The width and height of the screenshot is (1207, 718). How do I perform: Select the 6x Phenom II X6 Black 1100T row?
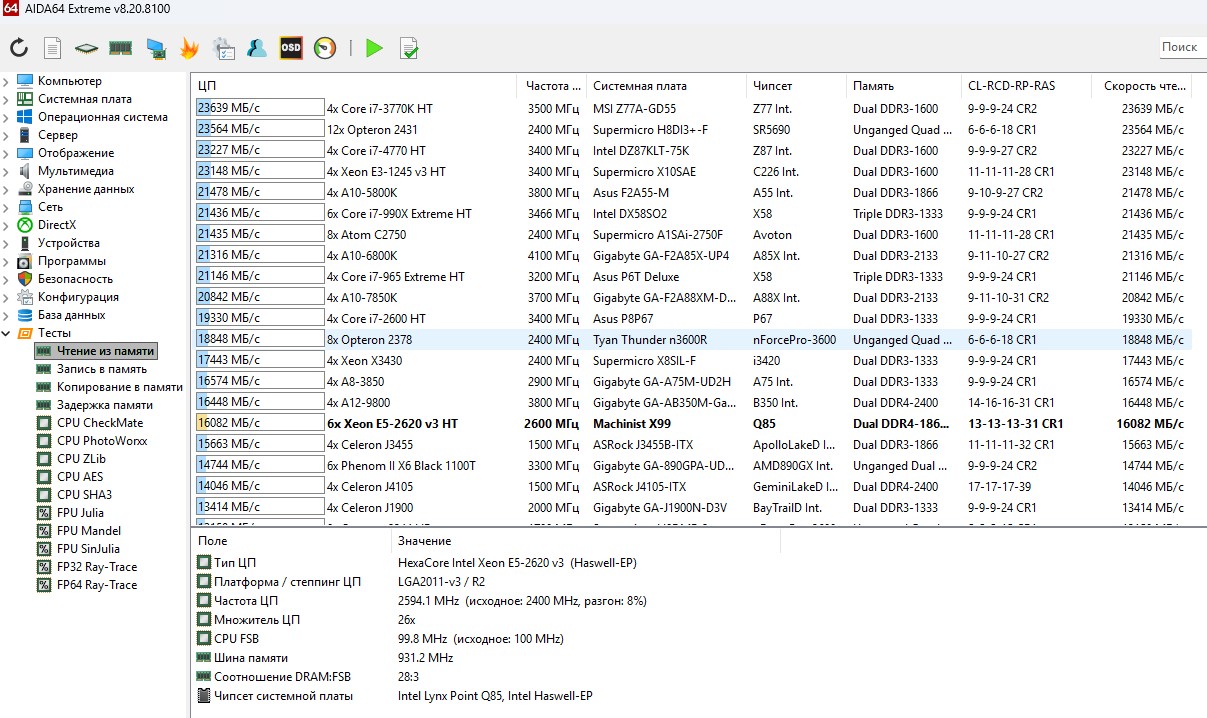(x=691, y=465)
